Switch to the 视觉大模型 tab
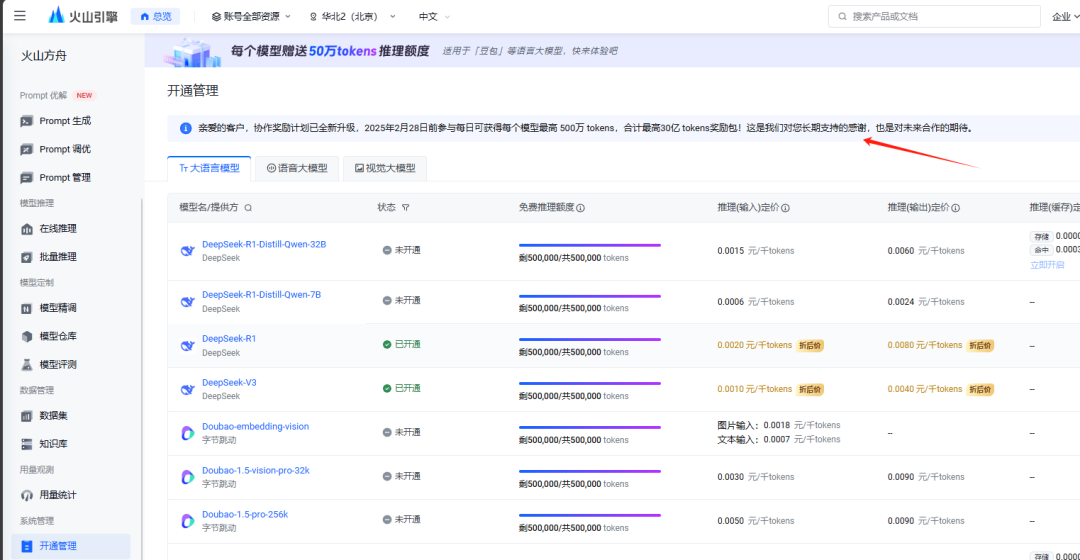 coord(385,168)
